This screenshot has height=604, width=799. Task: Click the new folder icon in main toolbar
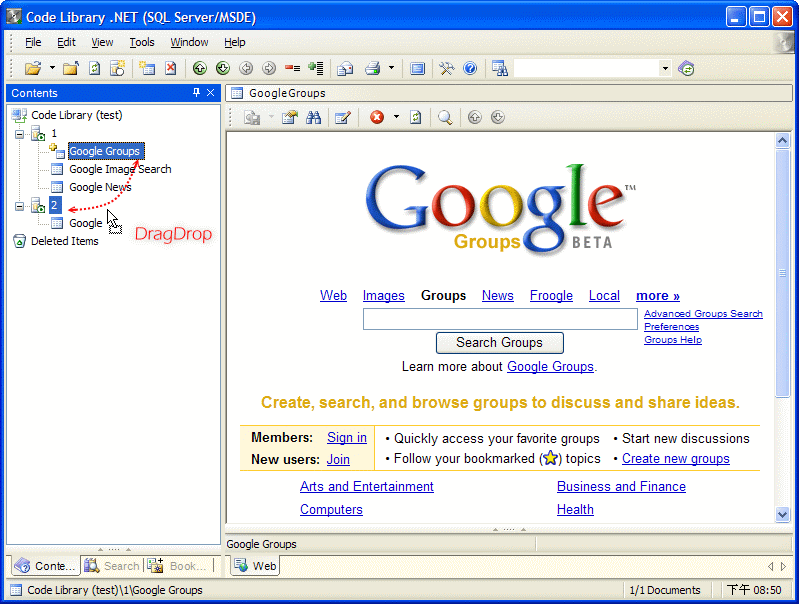(71, 68)
